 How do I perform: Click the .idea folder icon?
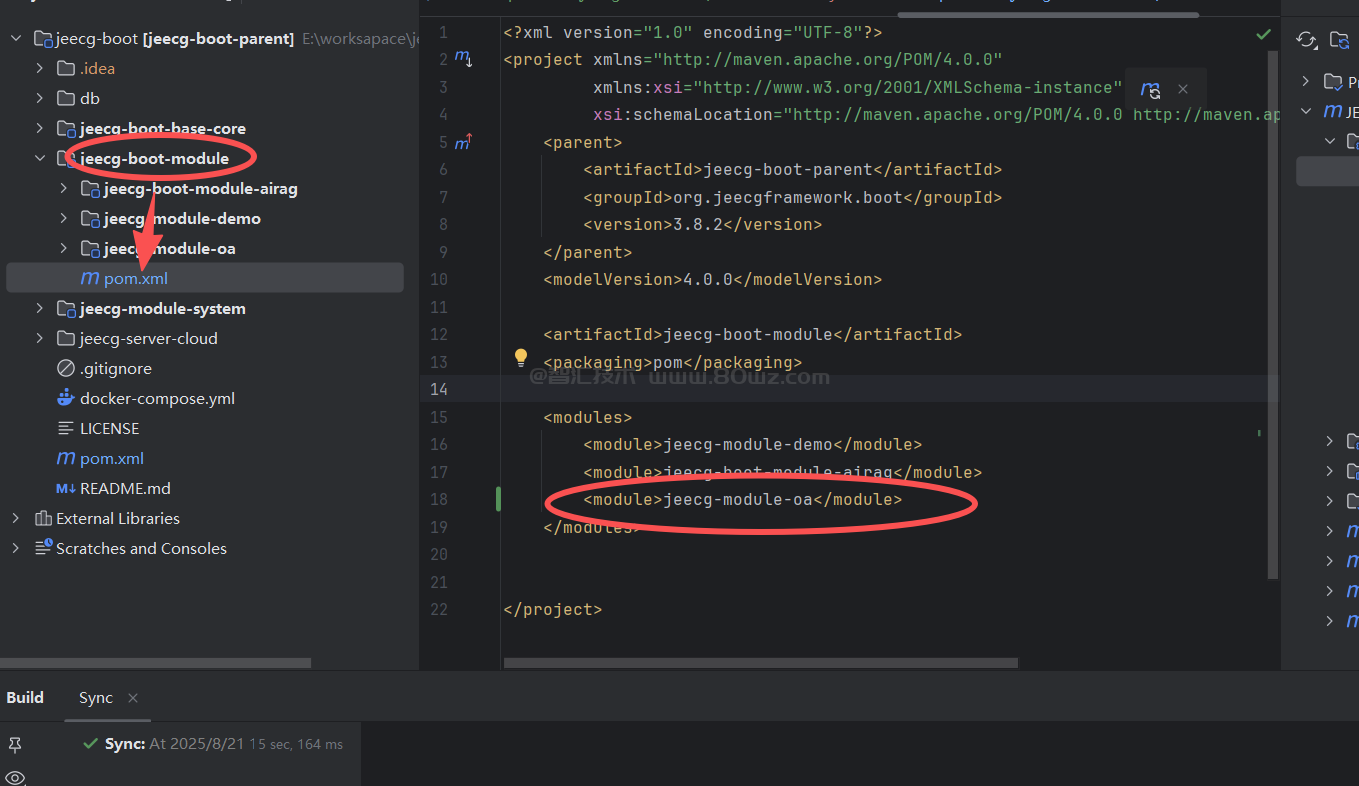pos(66,68)
